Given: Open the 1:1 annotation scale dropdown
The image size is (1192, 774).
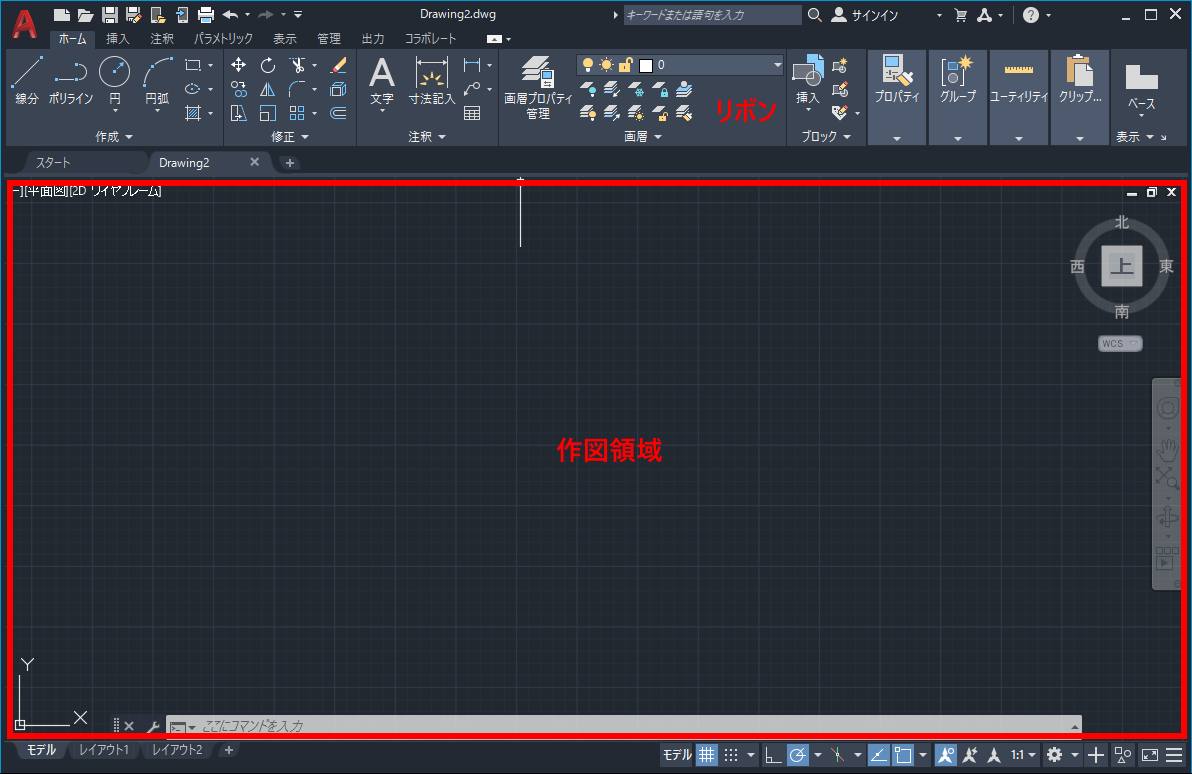Looking at the screenshot, I should coord(1023,755).
